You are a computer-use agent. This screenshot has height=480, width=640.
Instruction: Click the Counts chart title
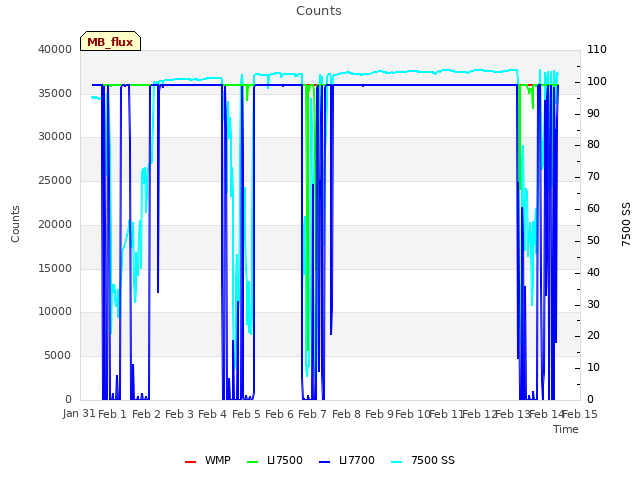pos(319,11)
